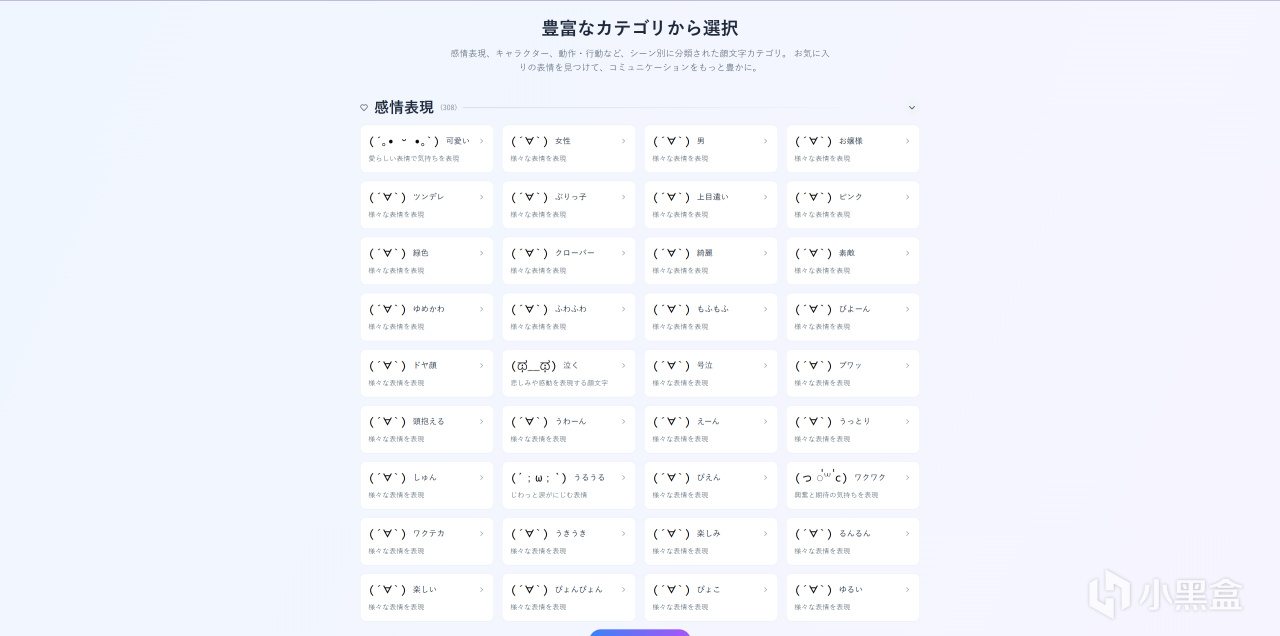
Task: Click the arrow icon on お嬢様 card
Action: 907,141
